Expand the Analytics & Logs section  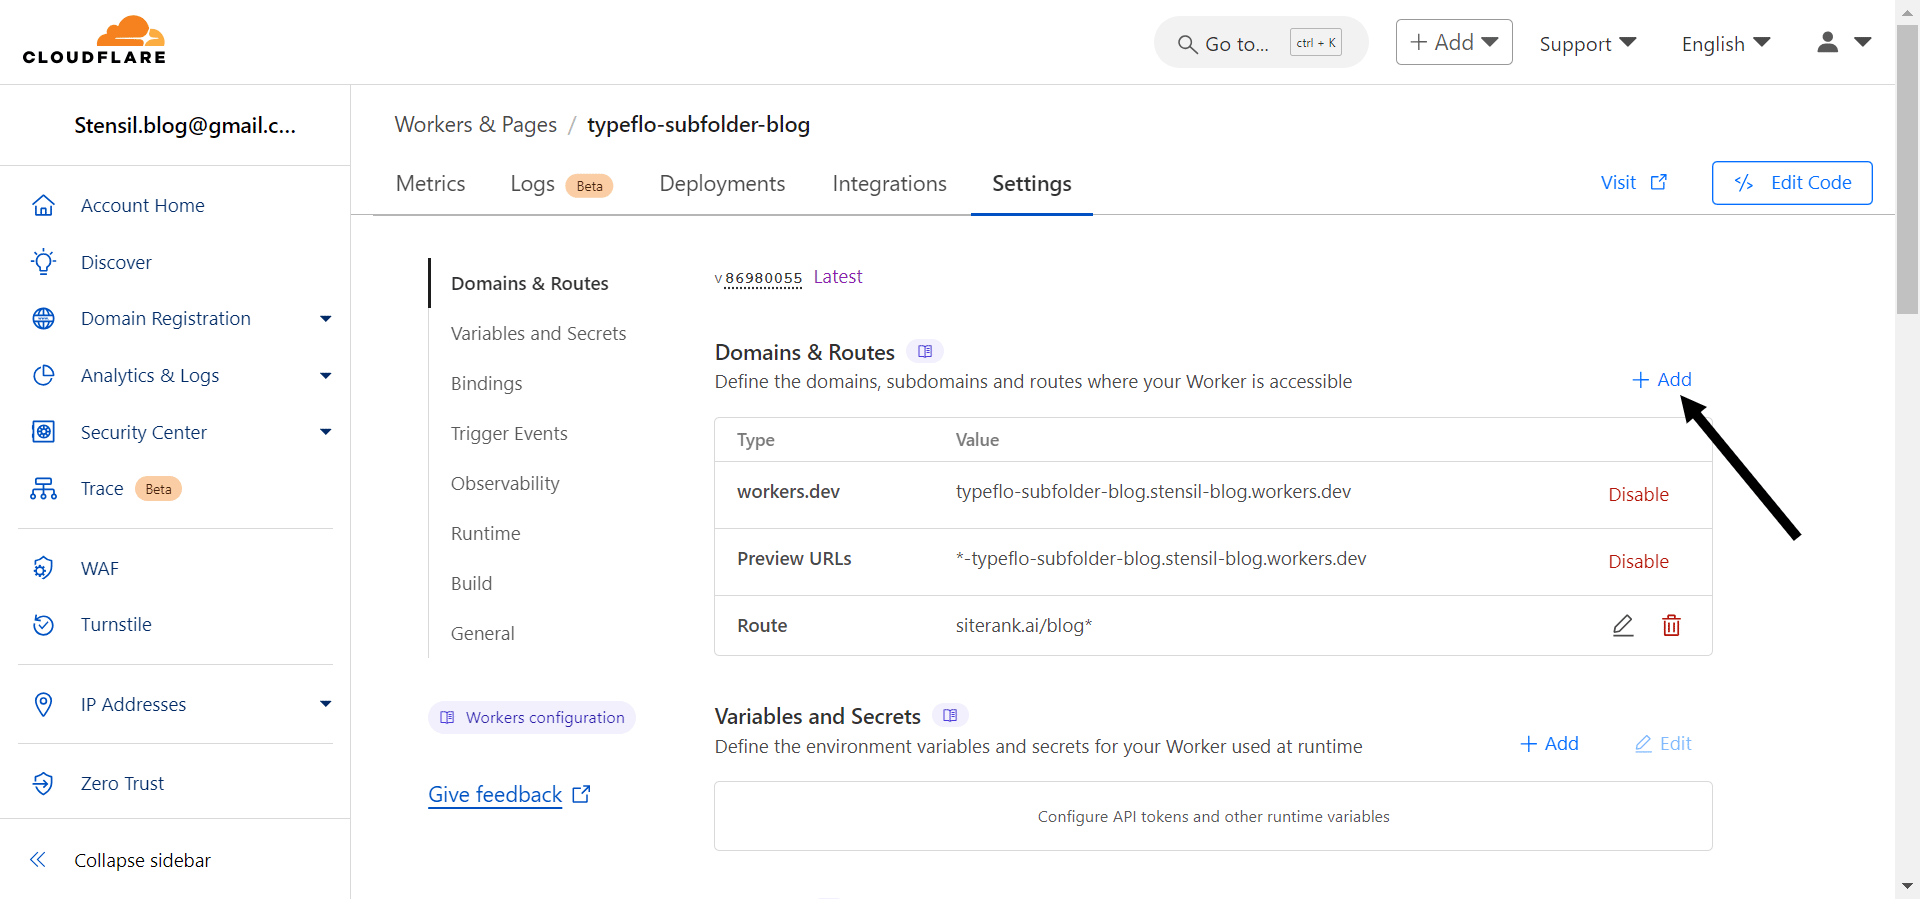tap(325, 376)
